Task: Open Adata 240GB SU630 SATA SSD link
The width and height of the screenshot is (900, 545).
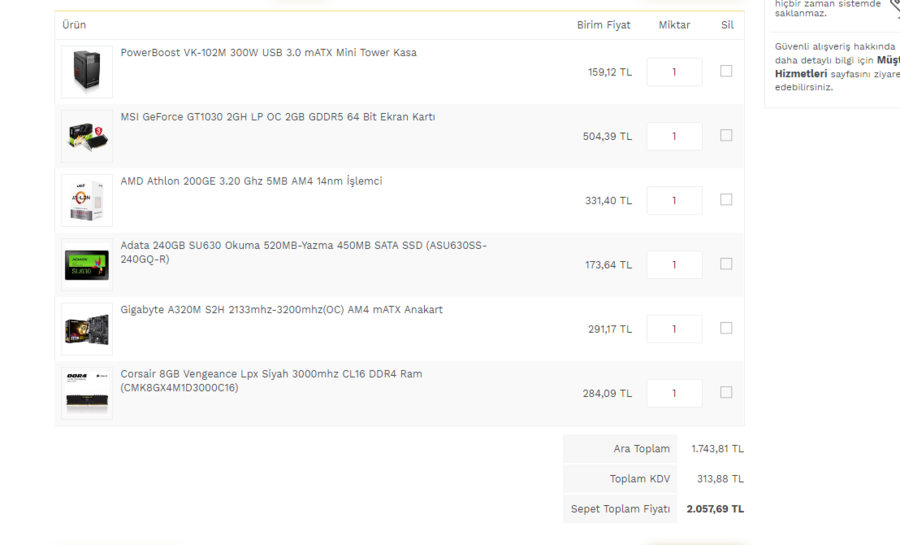Action: (304, 252)
